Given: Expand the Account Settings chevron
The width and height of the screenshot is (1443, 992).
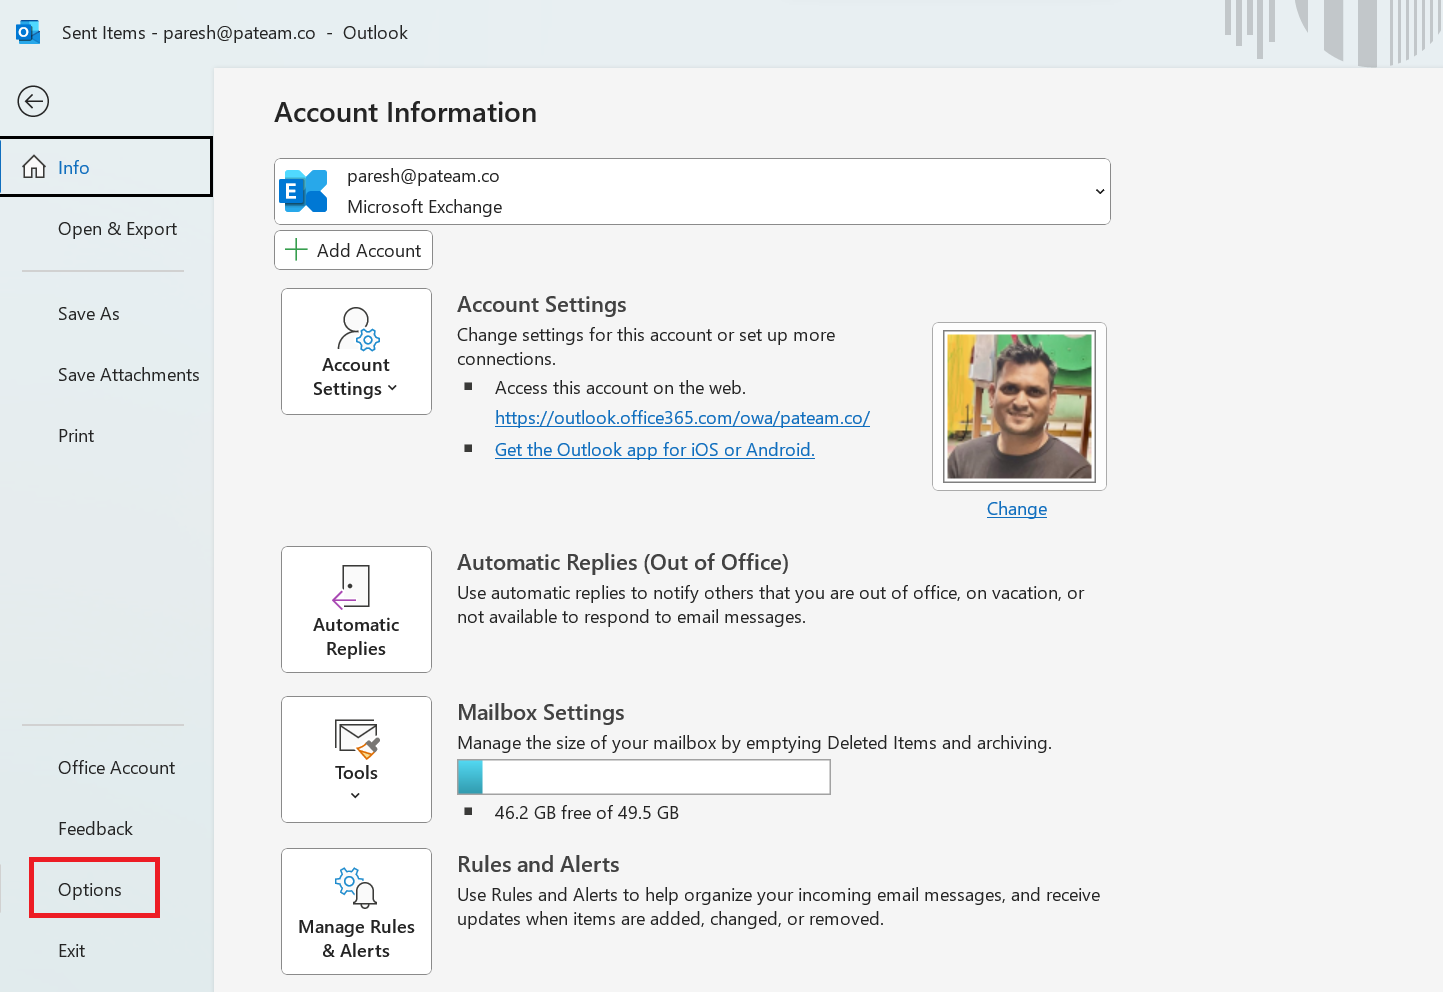Looking at the screenshot, I should 392,389.
